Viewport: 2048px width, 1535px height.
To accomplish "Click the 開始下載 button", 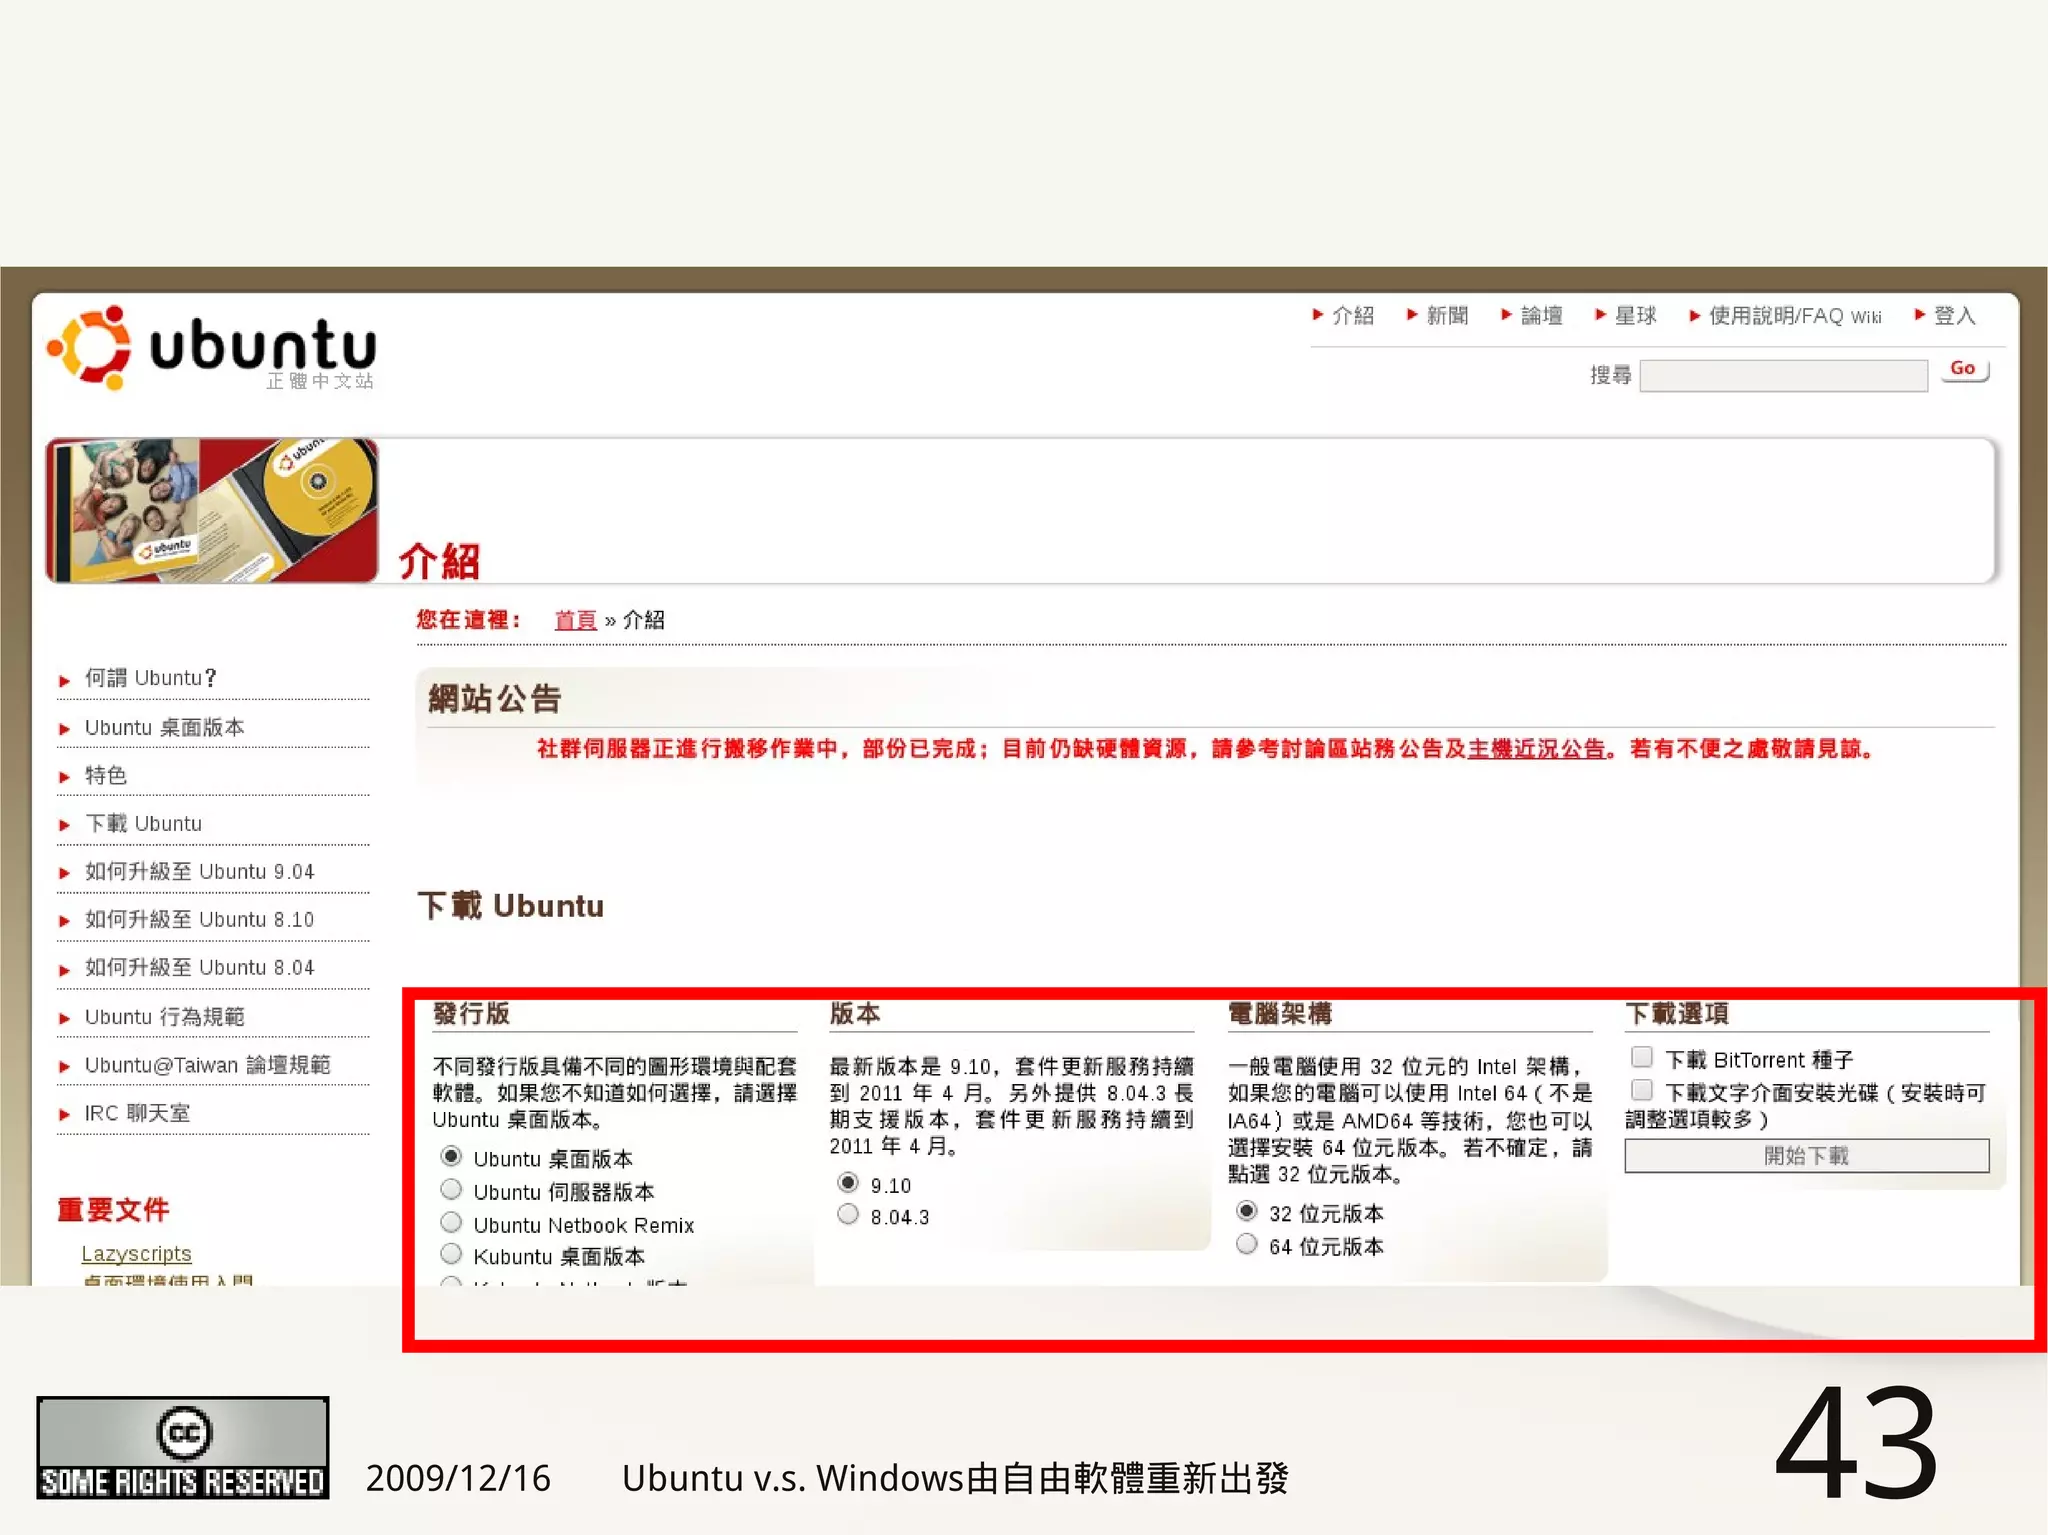I will pyautogui.click(x=1807, y=1156).
